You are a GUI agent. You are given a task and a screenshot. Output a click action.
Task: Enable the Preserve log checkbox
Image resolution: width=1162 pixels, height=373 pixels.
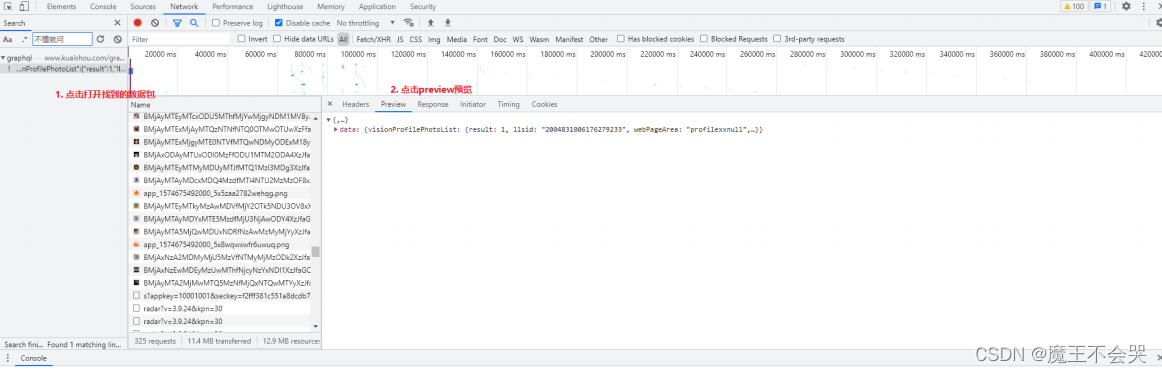coord(216,23)
